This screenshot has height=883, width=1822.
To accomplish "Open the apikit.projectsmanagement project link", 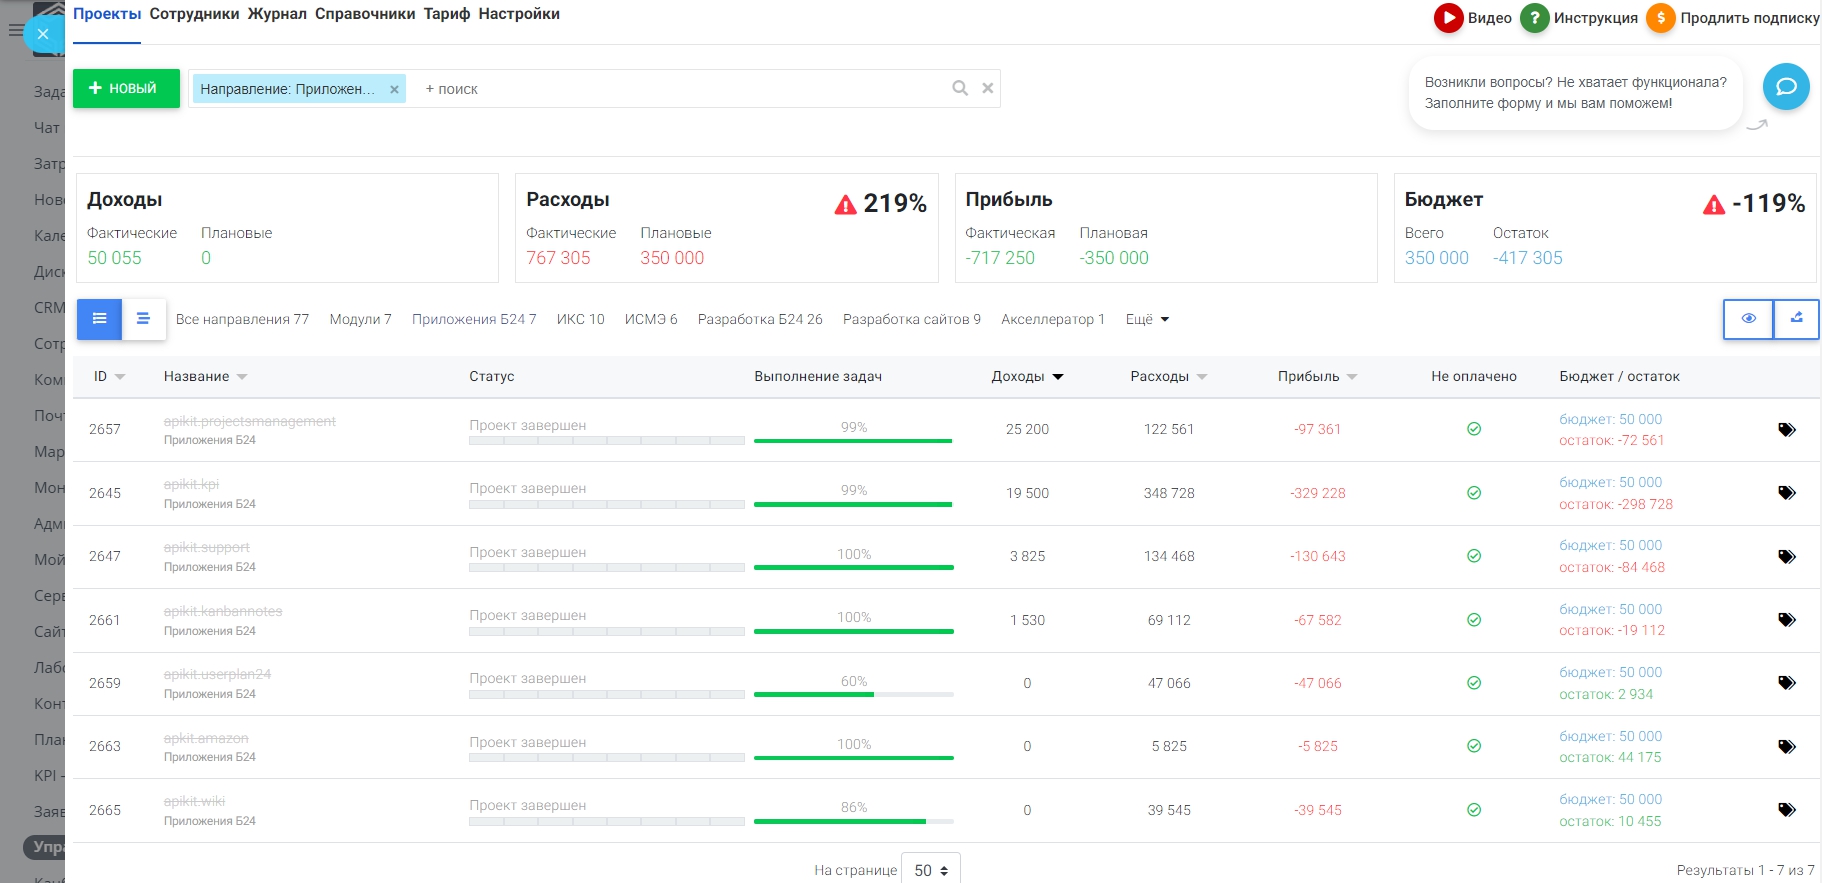I will tap(249, 421).
